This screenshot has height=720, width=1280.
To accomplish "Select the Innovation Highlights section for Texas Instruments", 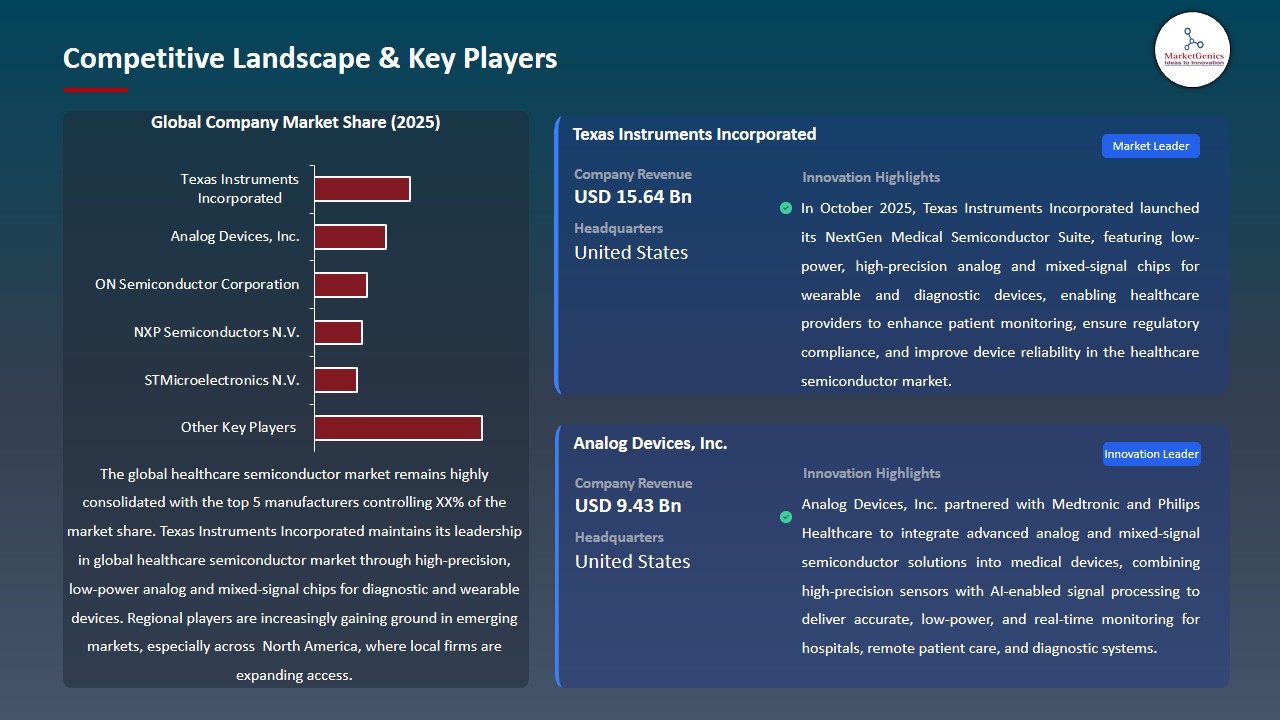I will click(x=870, y=177).
